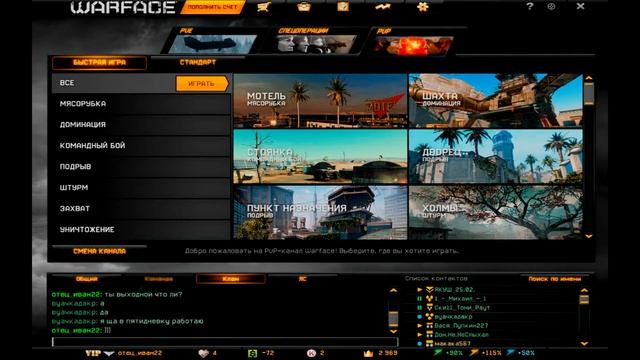Click rank insignia next to макака567
640x360 pixels.
point(429,344)
